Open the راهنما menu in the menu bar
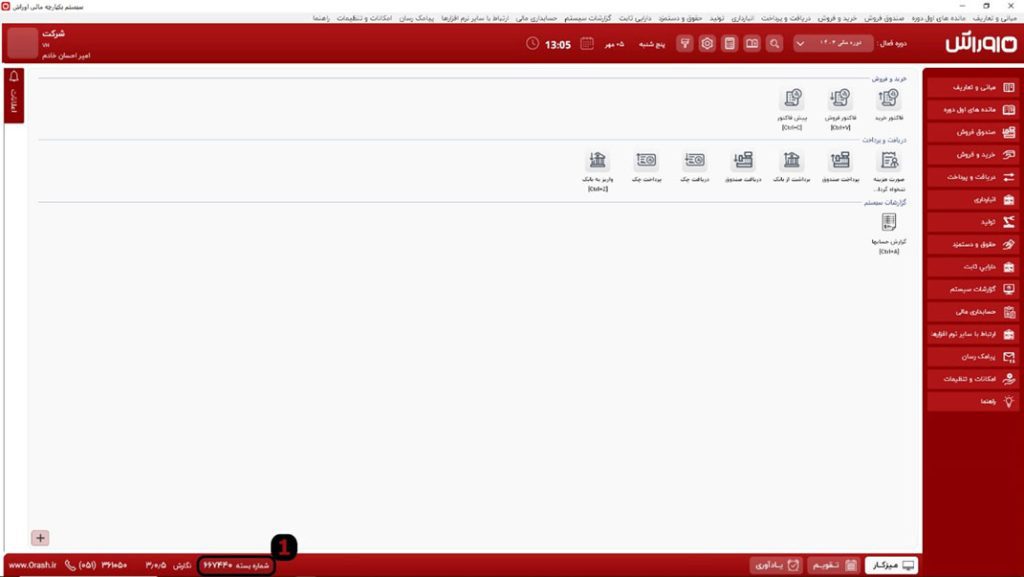Image resolution: width=1024 pixels, height=577 pixels. (321, 18)
